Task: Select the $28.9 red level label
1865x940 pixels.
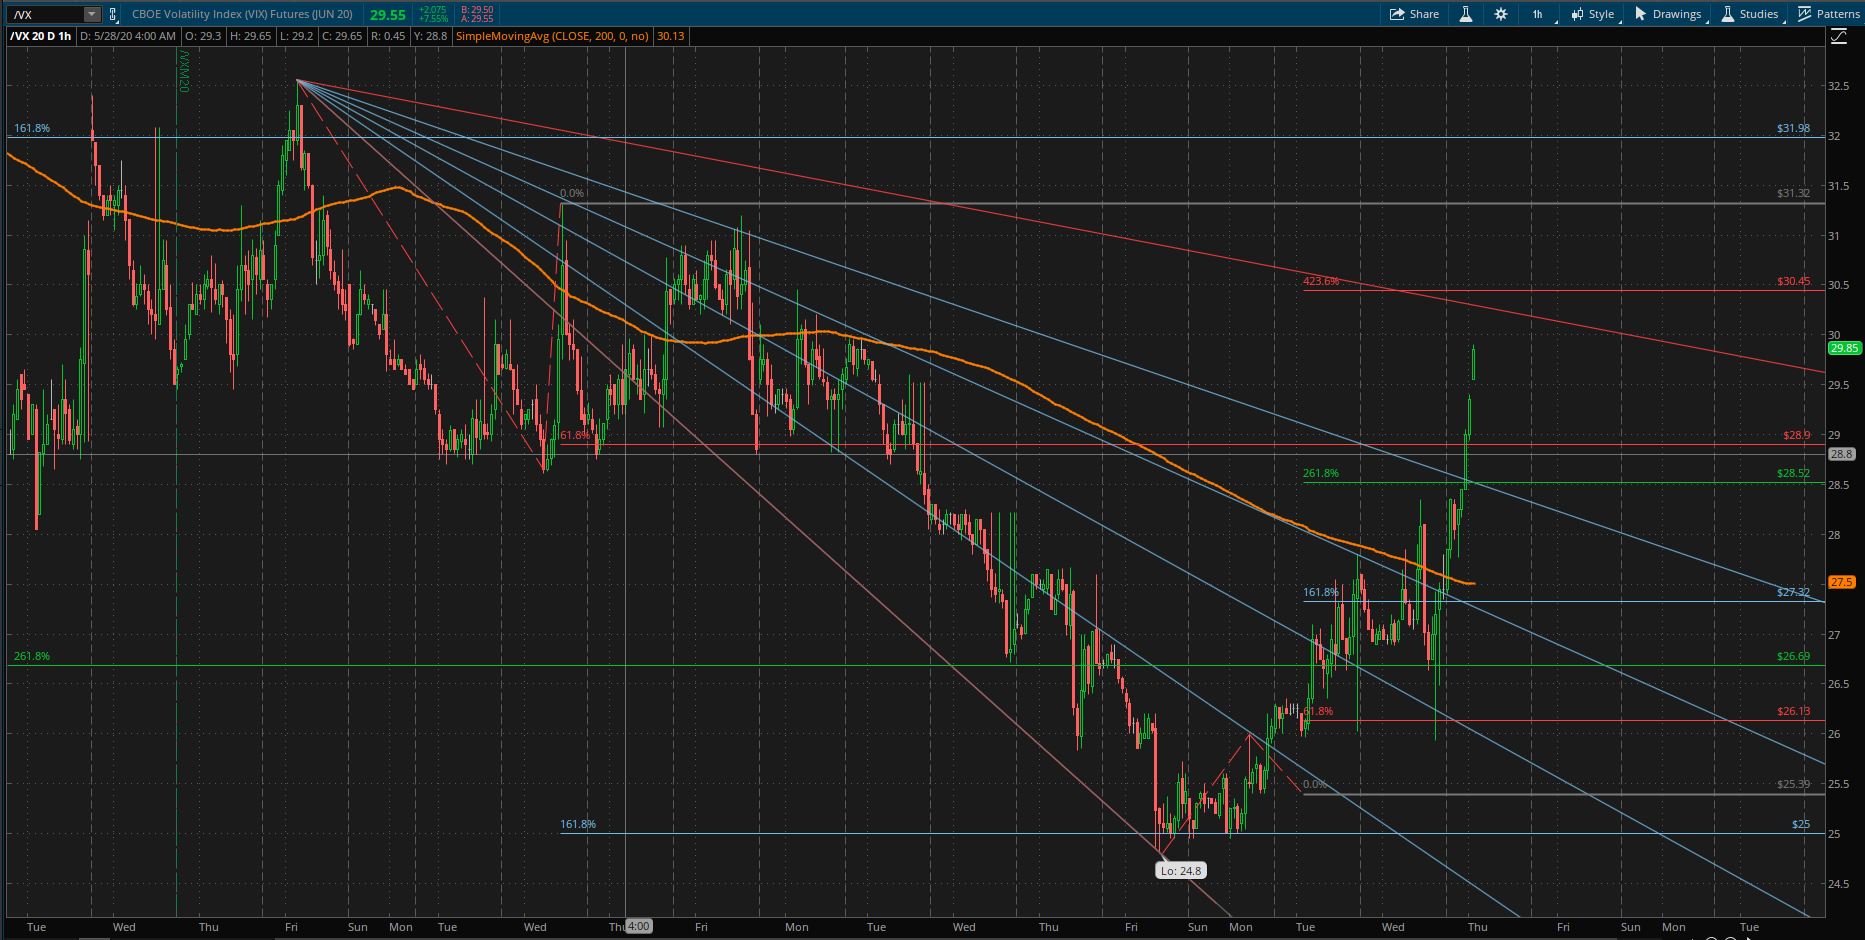Action: click(1797, 435)
